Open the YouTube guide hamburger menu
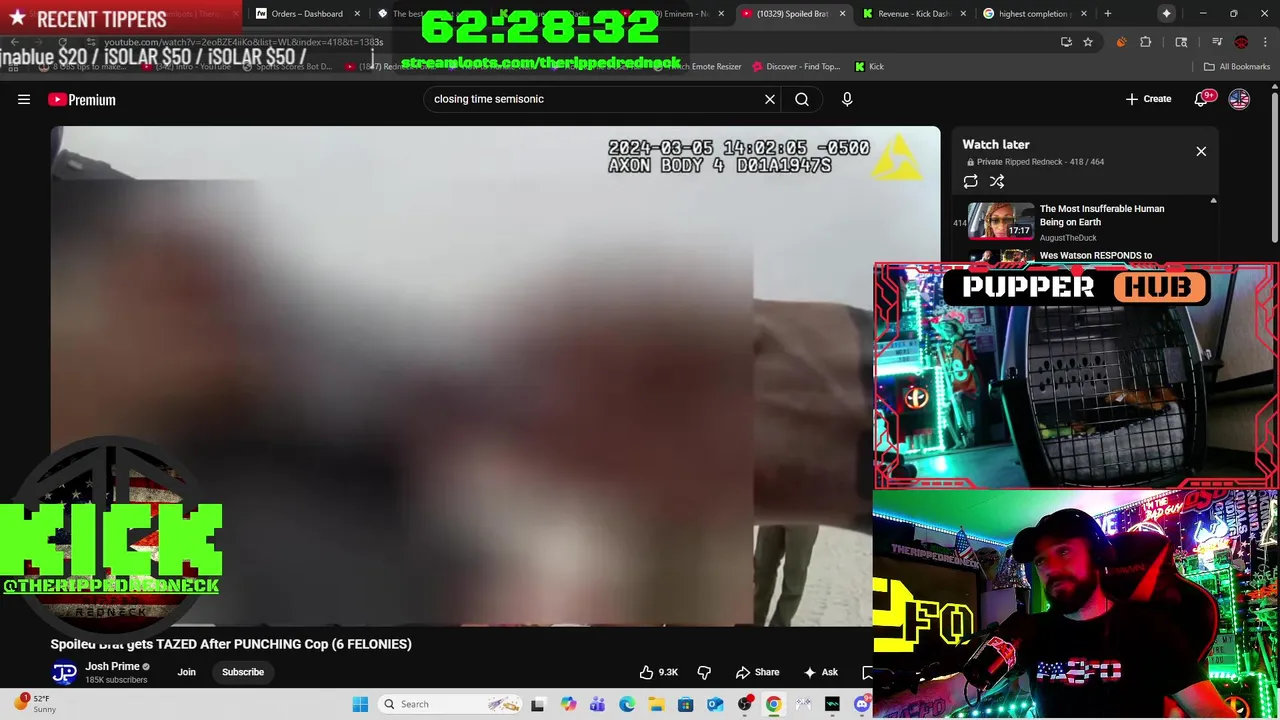 24,99
